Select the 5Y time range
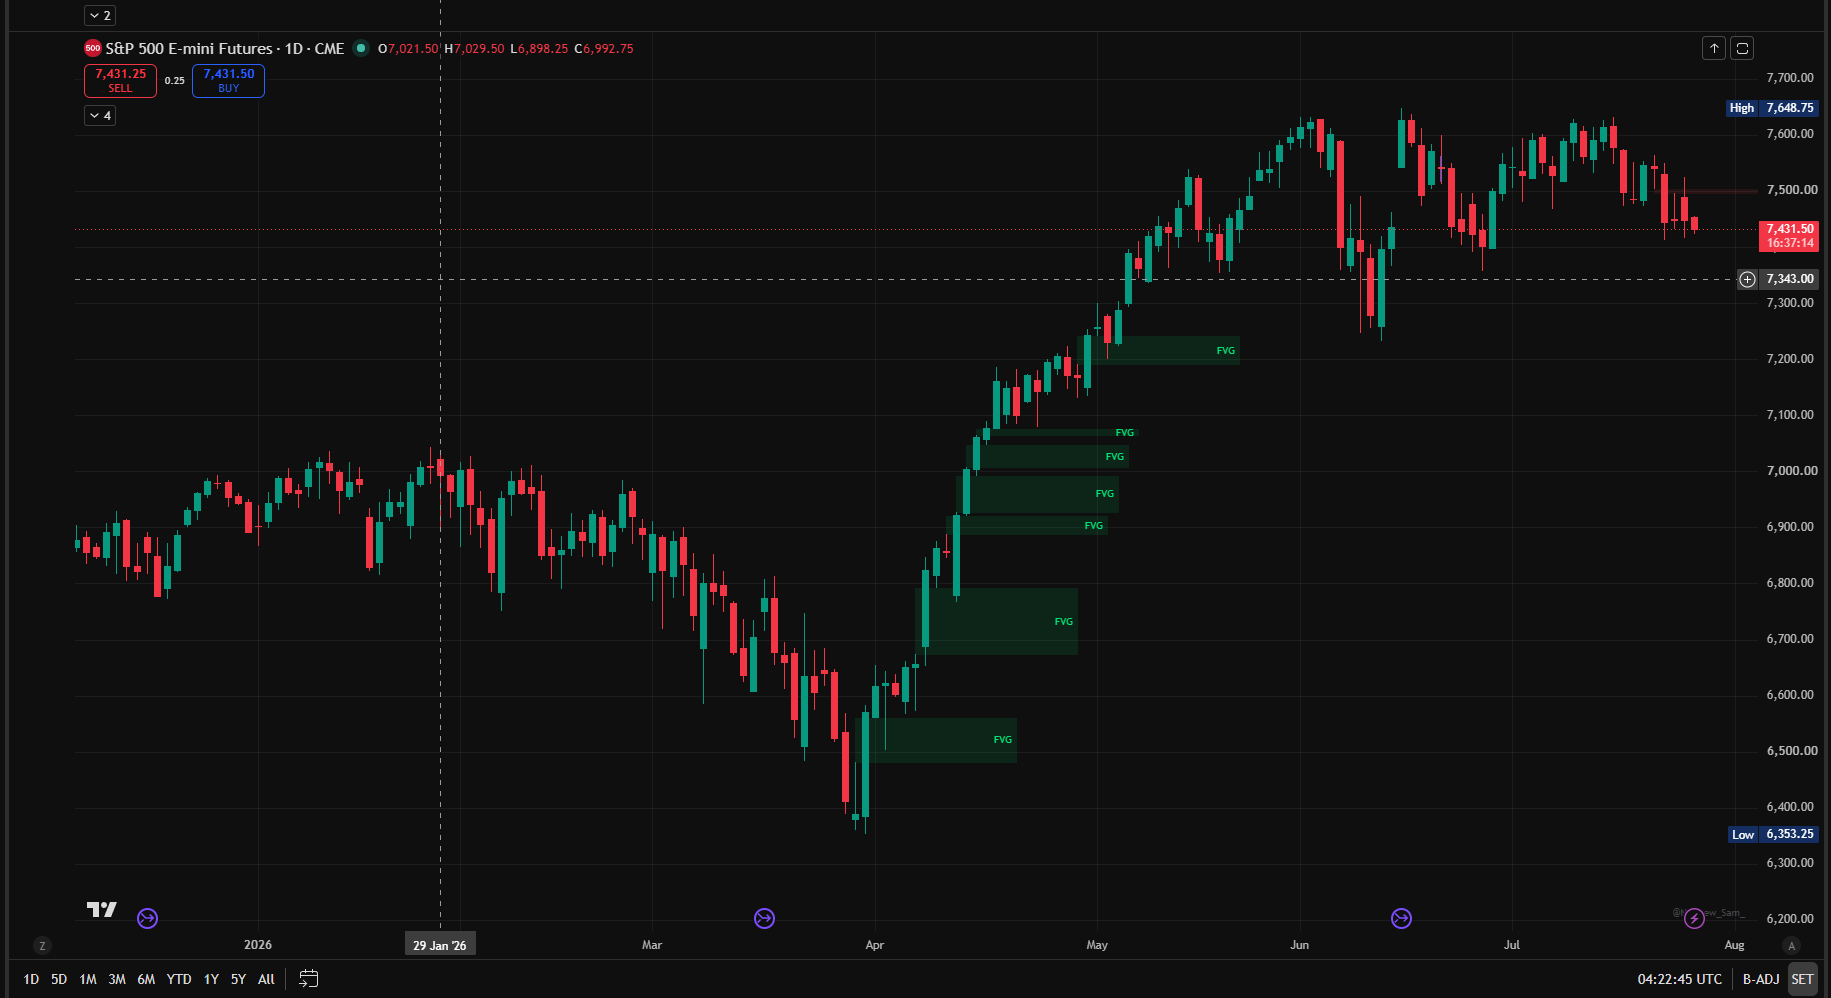The width and height of the screenshot is (1831, 998). click(x=238, y=979)
